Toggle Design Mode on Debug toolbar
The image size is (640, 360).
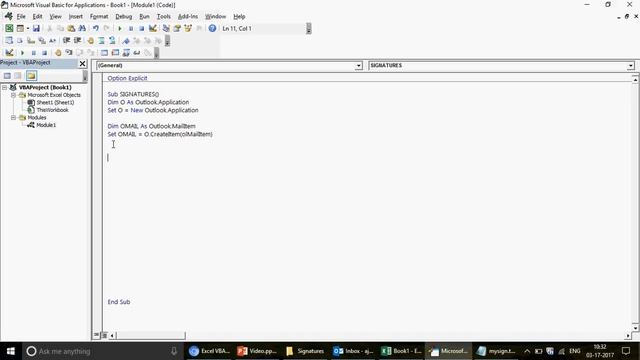(9, 53)
